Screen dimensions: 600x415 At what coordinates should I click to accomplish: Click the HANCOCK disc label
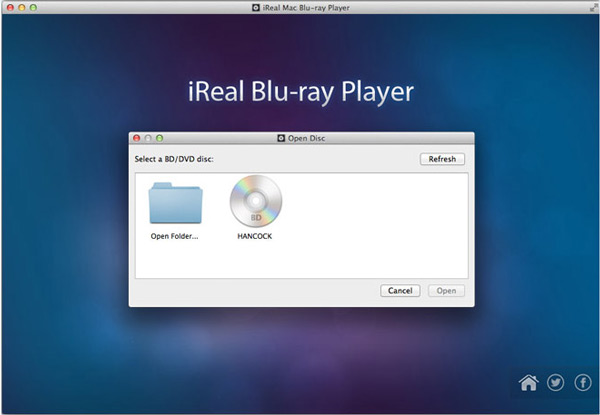254,236
